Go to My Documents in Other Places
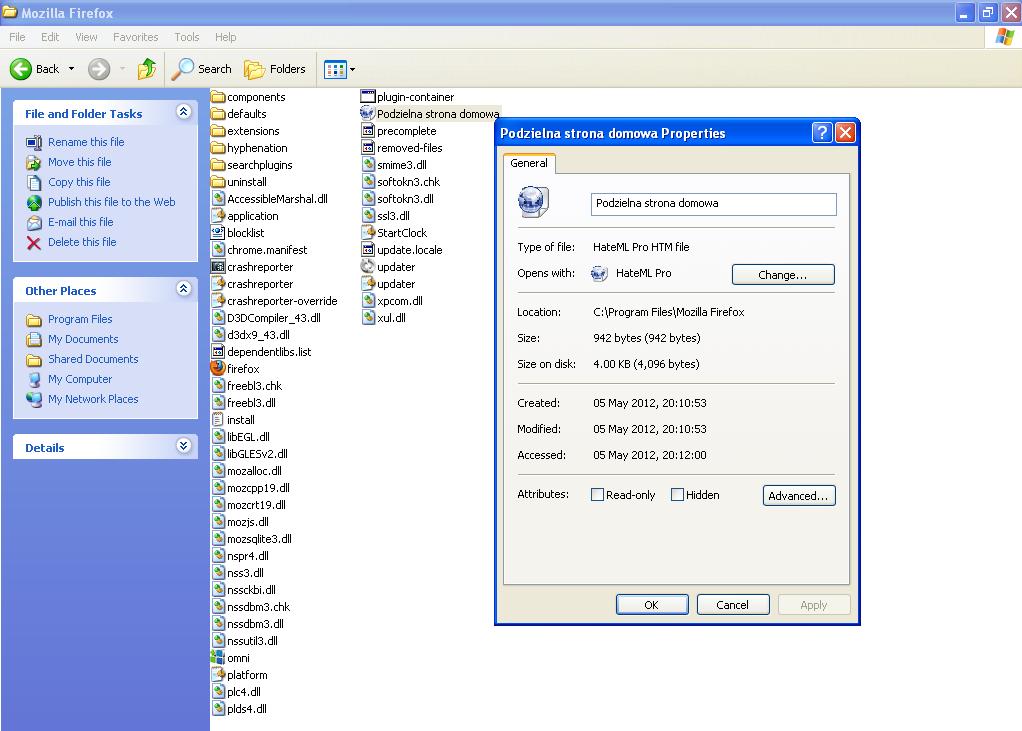Viewport: 1022px width, 731px height. tap(83, 339)
